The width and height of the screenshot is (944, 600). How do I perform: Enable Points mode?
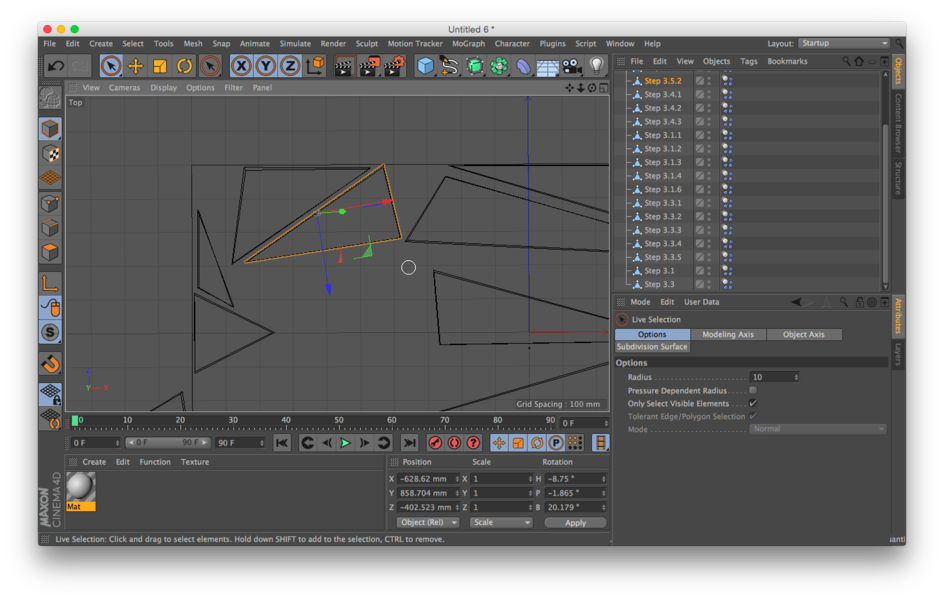(x=51, y=203)
